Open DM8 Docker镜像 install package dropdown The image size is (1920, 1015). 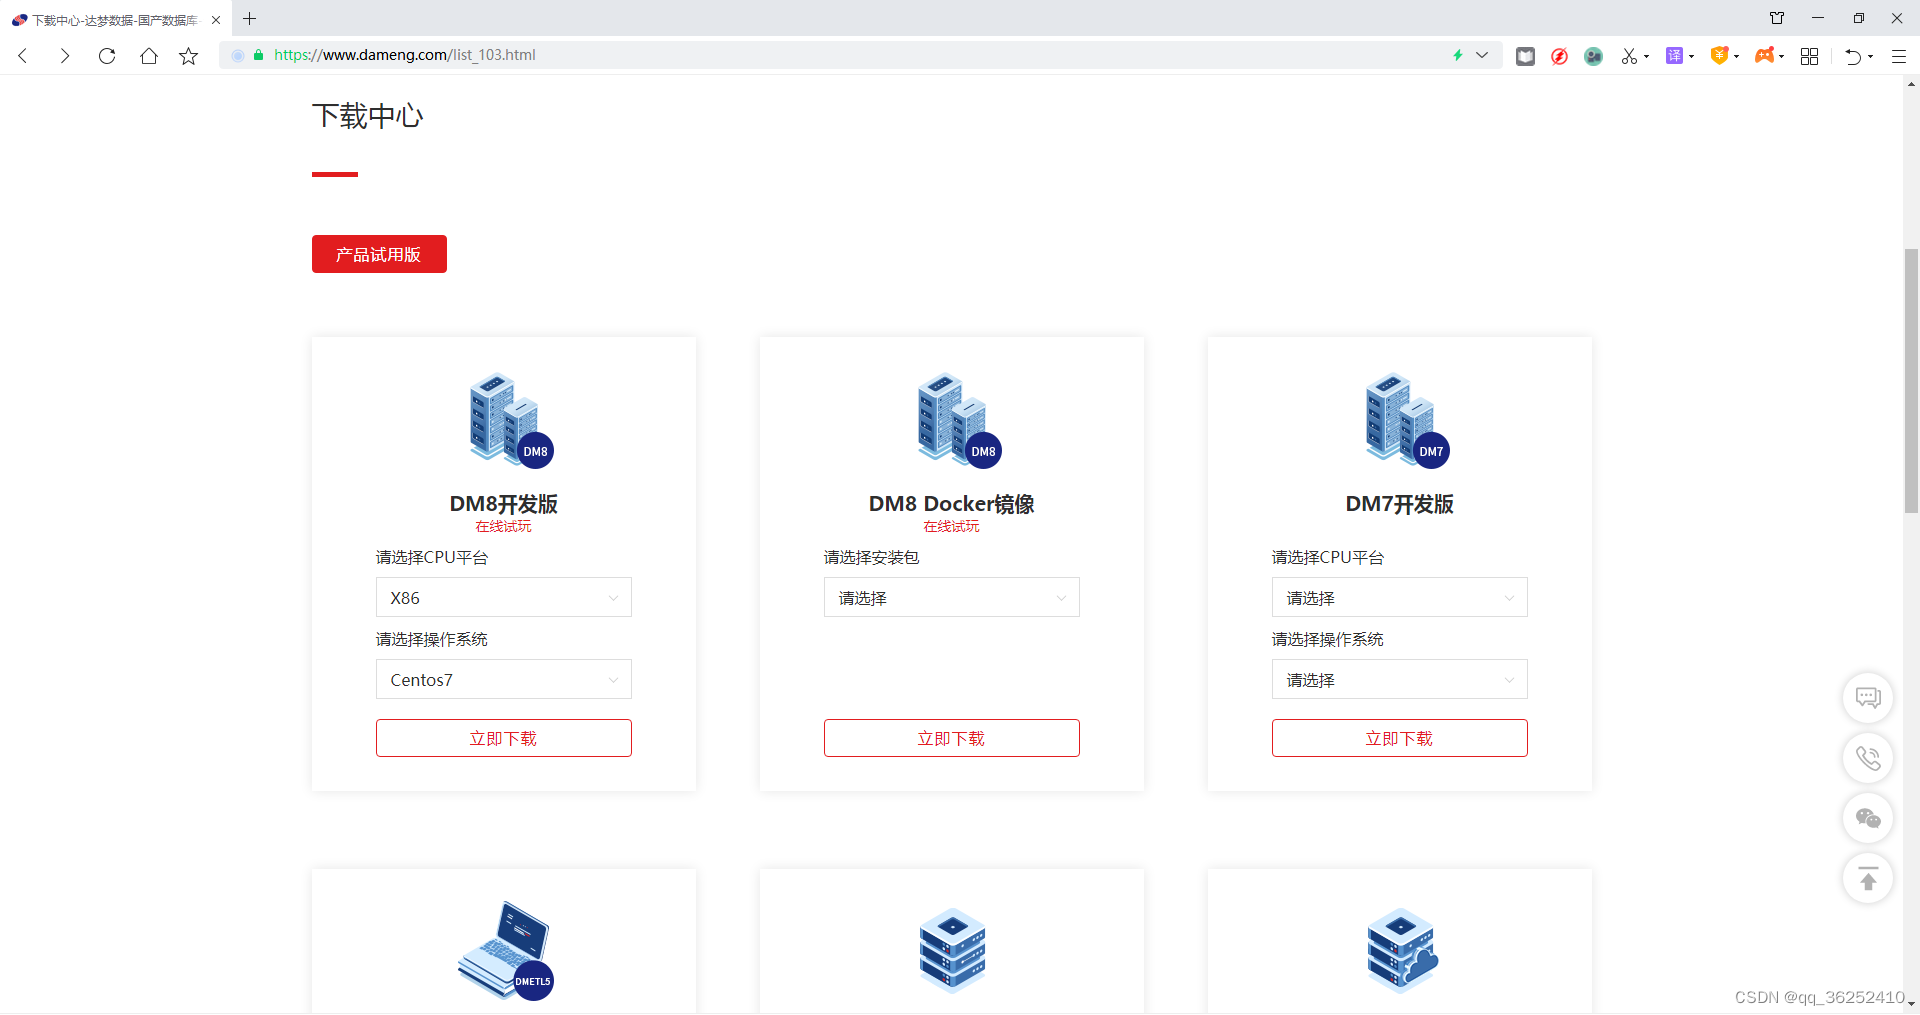point(952,597)
